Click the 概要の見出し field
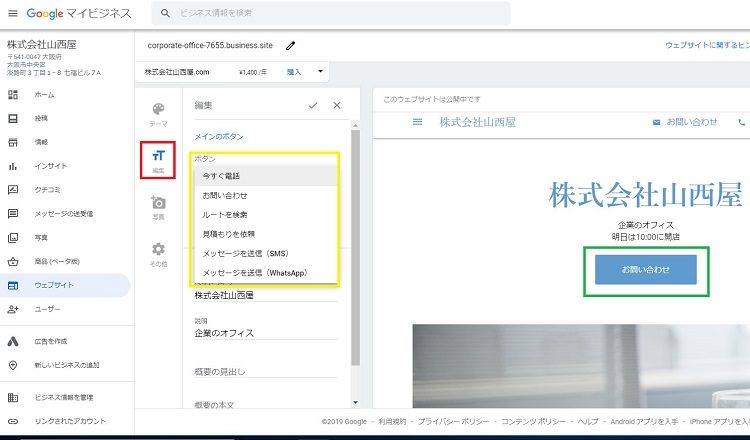This screenshot has width=750, height=440. (x=266, y=371)
